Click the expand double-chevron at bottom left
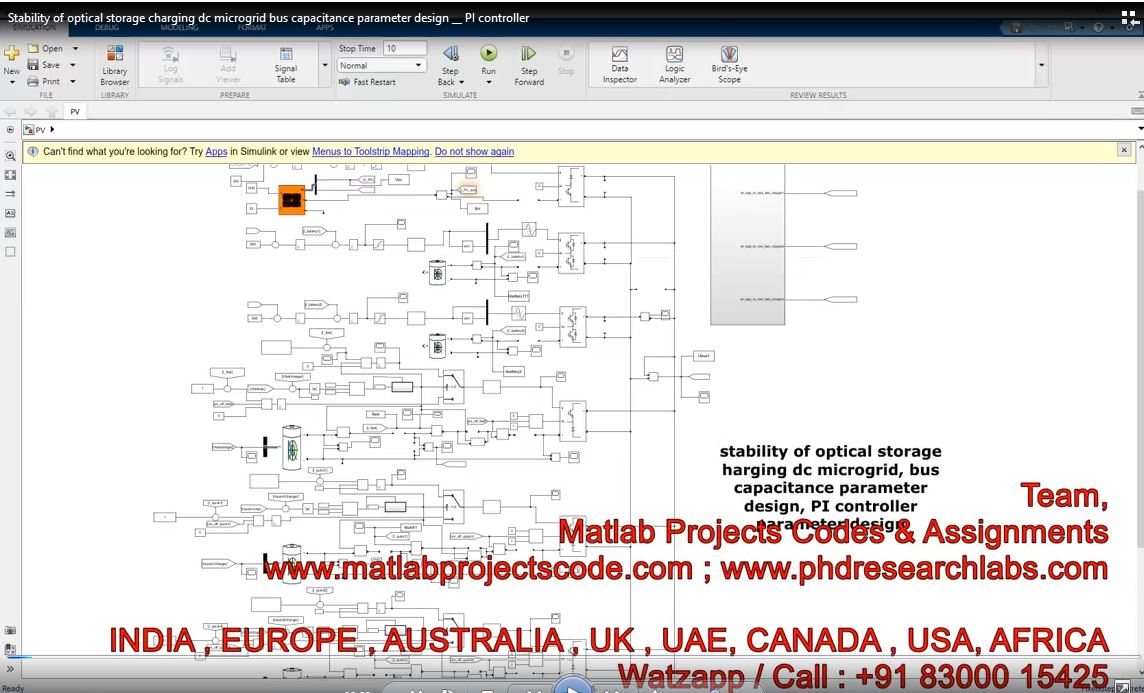The width and height of the screenshot is (1144, 693). [10, 668]
